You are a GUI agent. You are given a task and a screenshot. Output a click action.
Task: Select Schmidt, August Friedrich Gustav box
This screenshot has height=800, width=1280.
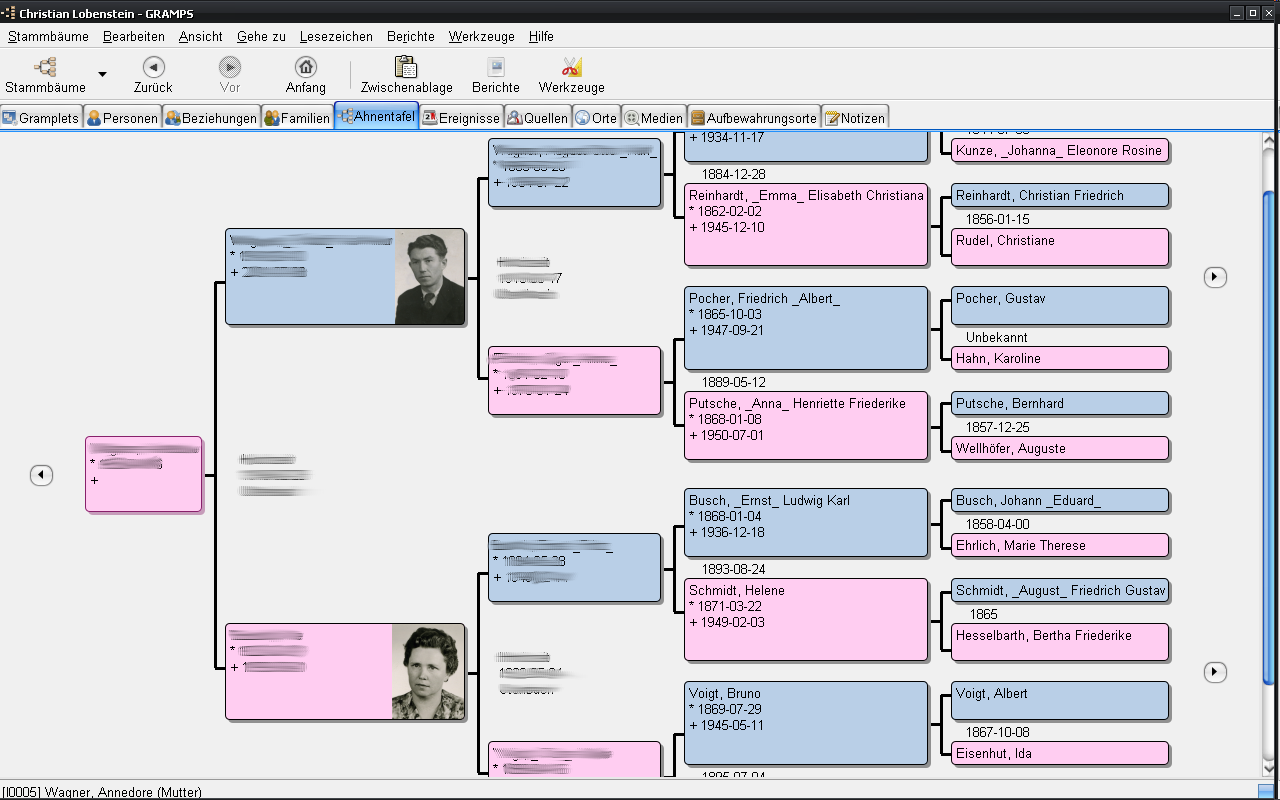pyautogui.click(x=1060, y=591)
